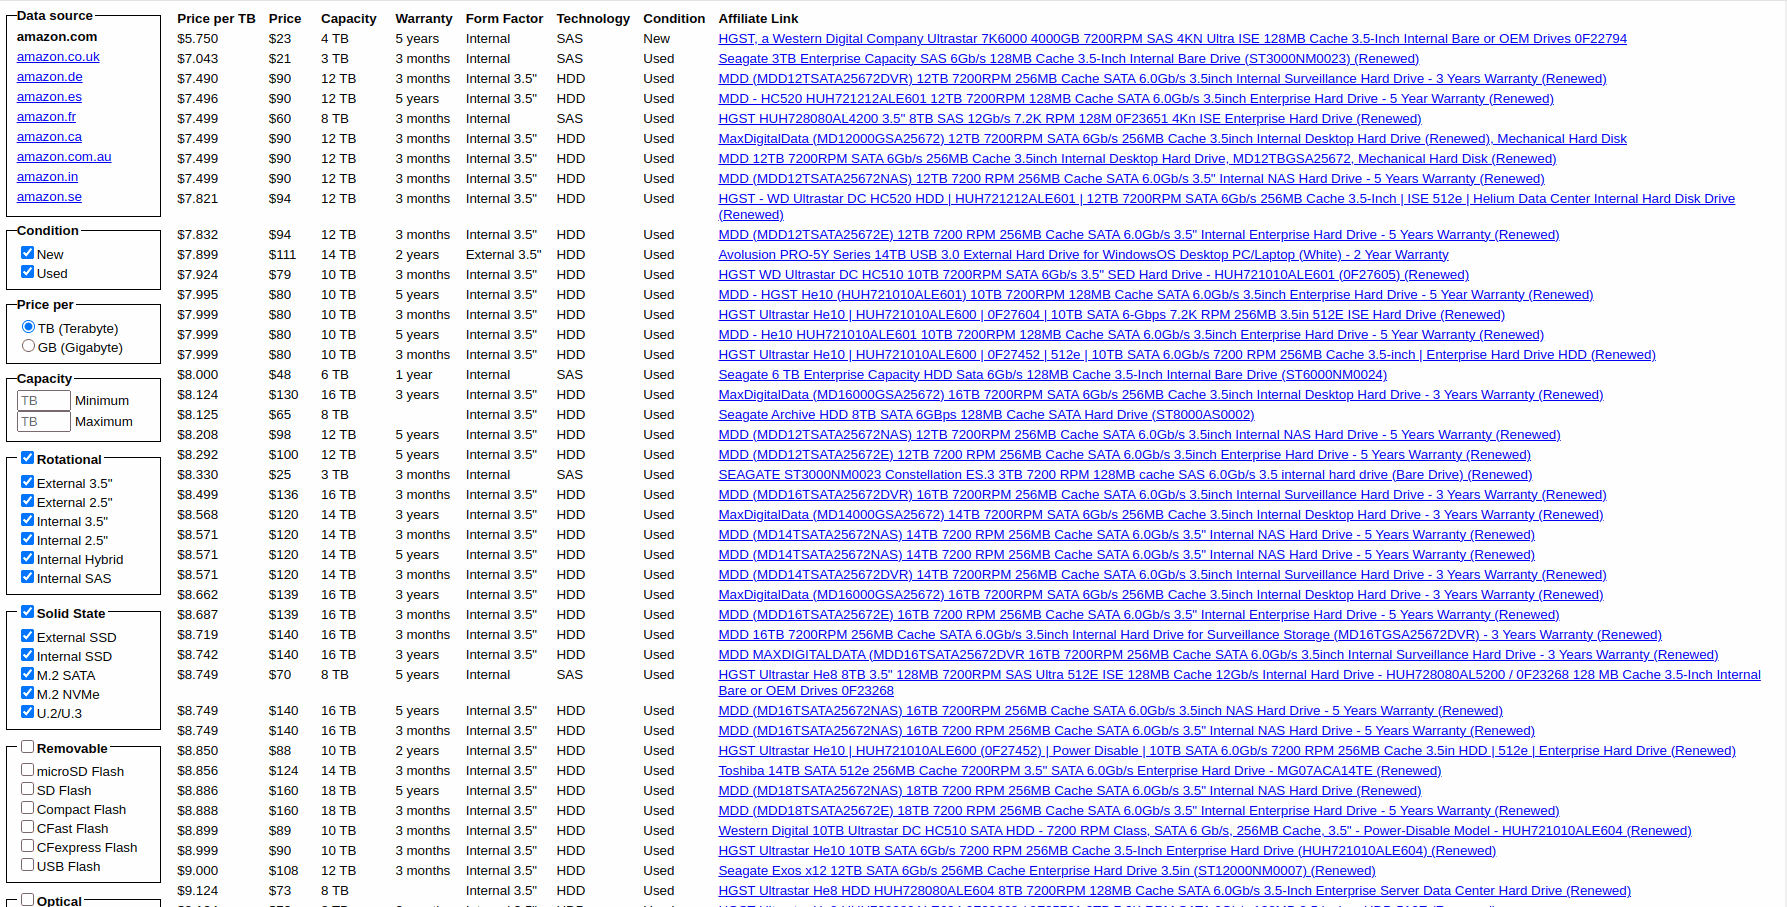Screen dimensions: 1787x907
Task: Open Seagate Archive HDD 8TB link
Action: (986, 415)
